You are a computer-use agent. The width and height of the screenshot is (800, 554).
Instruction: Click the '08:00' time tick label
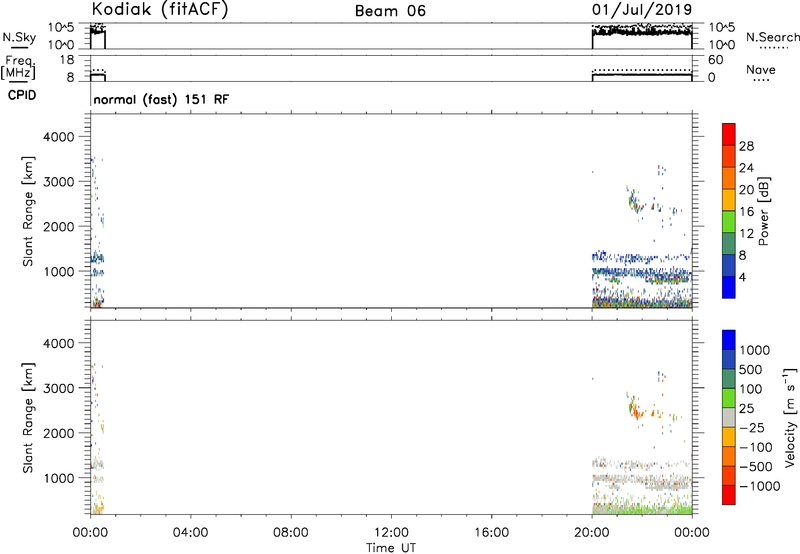290,533
